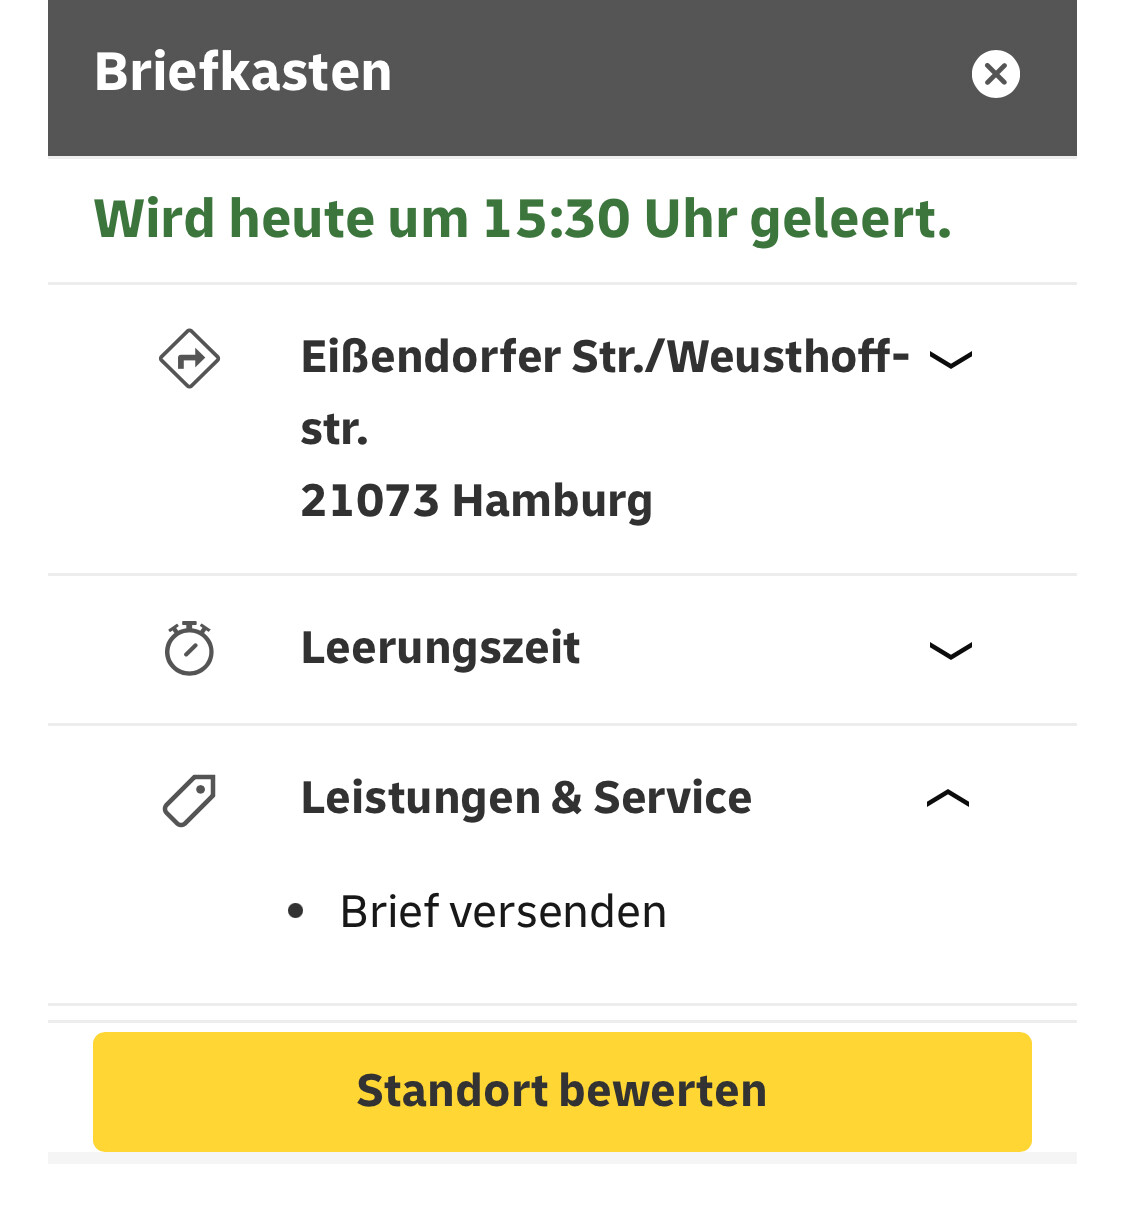Image resolution: width=1125 pixels, height=1208 pixels.
Task: Select the Brief versenden service entry
Action: (503, 912)
